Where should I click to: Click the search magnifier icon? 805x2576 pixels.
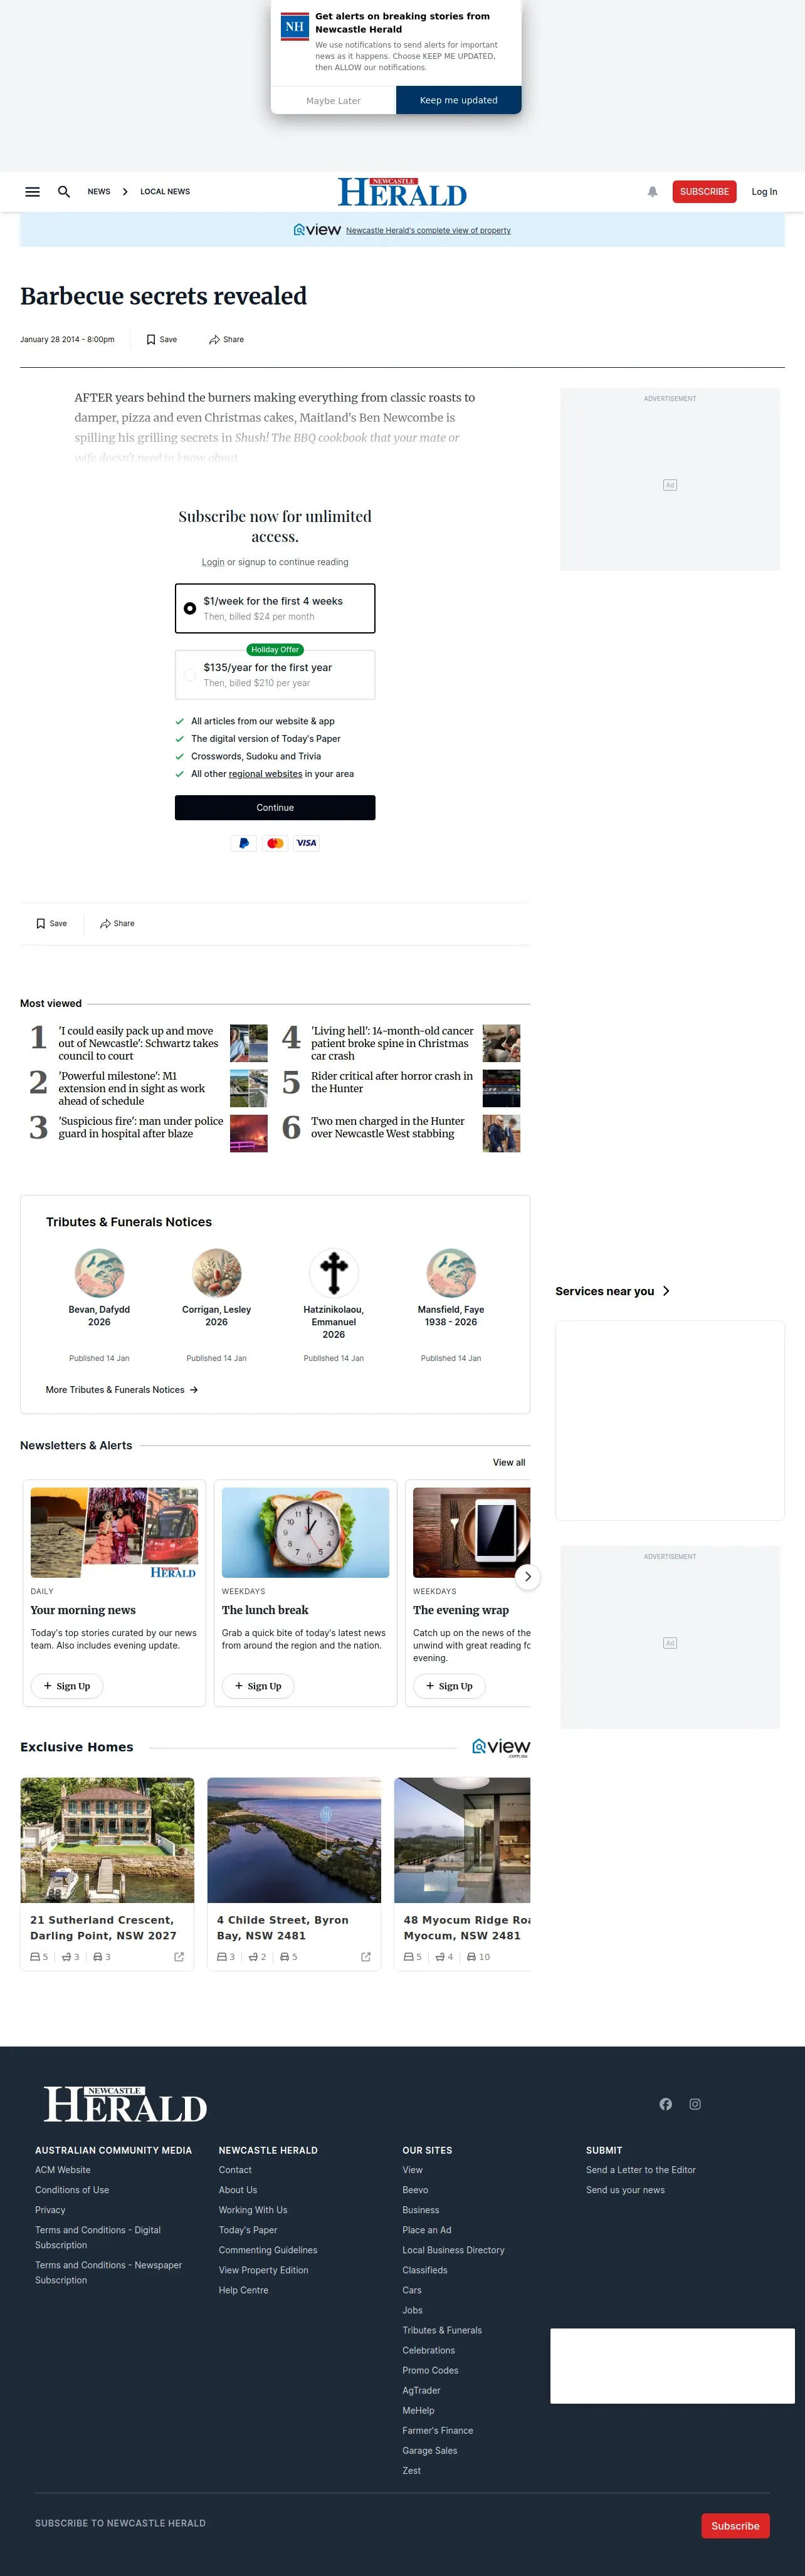point(64,192)
